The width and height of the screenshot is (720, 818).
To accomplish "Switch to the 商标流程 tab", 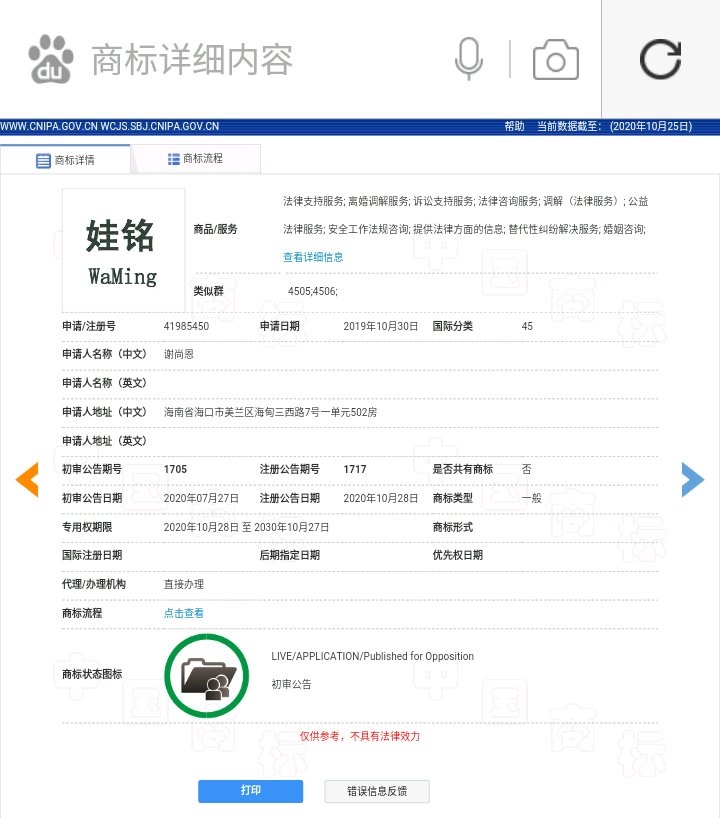I will [195, 159].
